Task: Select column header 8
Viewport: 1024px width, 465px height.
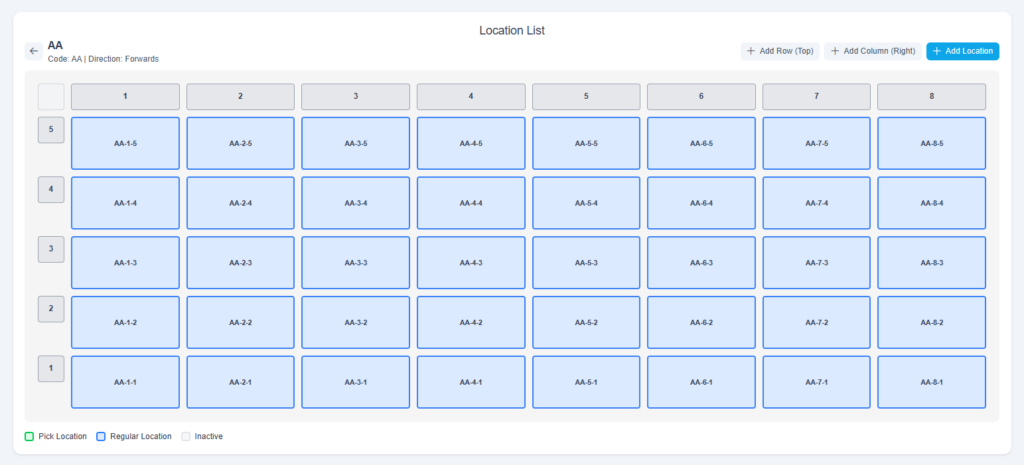Action: coord(931,97)
